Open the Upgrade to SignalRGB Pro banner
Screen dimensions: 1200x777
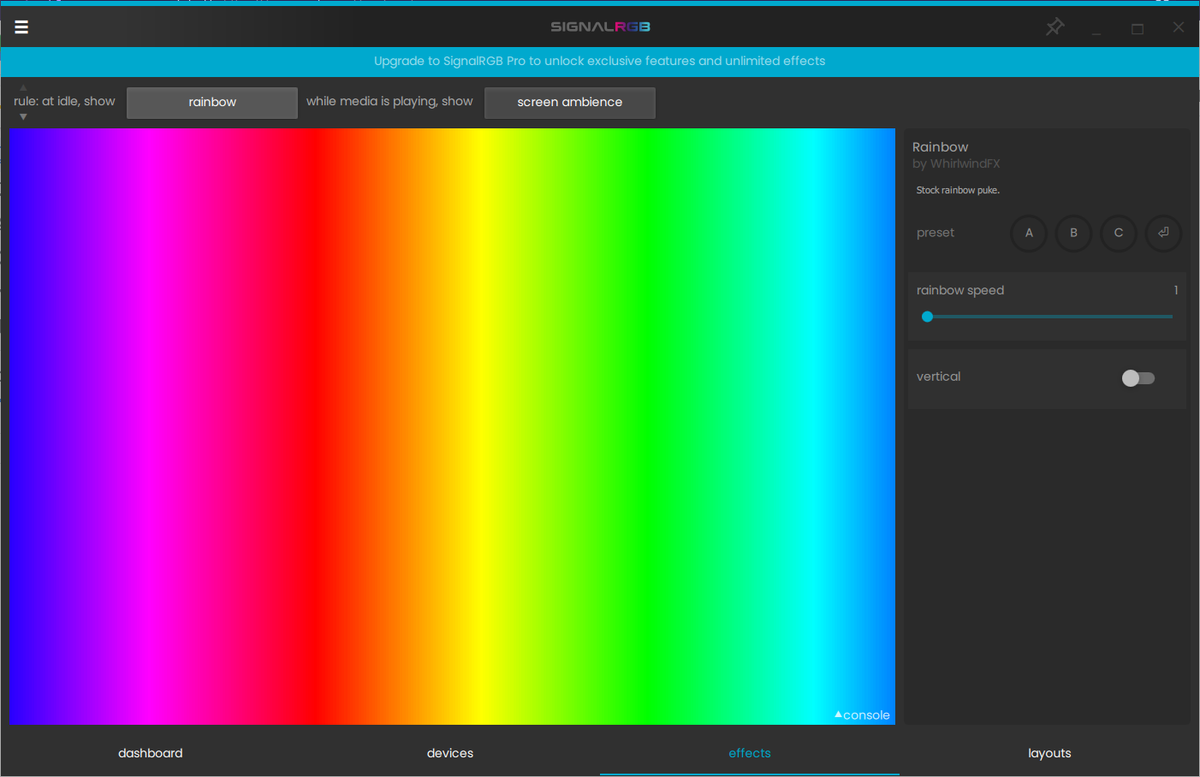point(600,61)
